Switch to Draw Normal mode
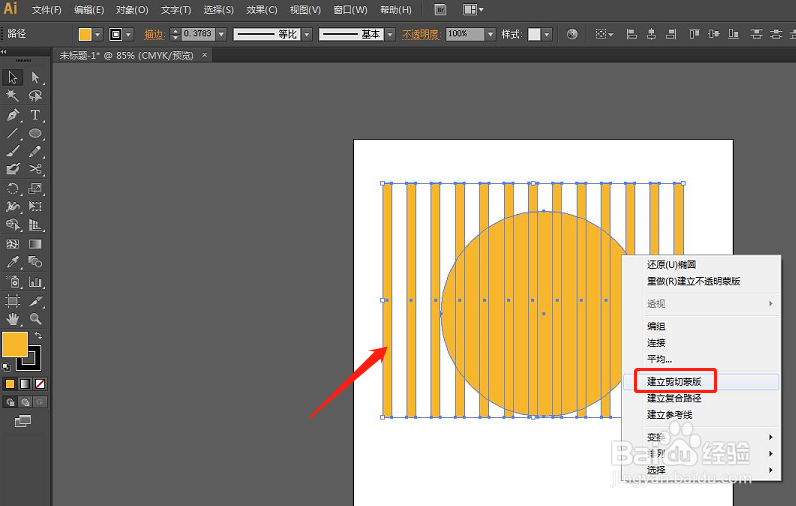 pos(10,402)
